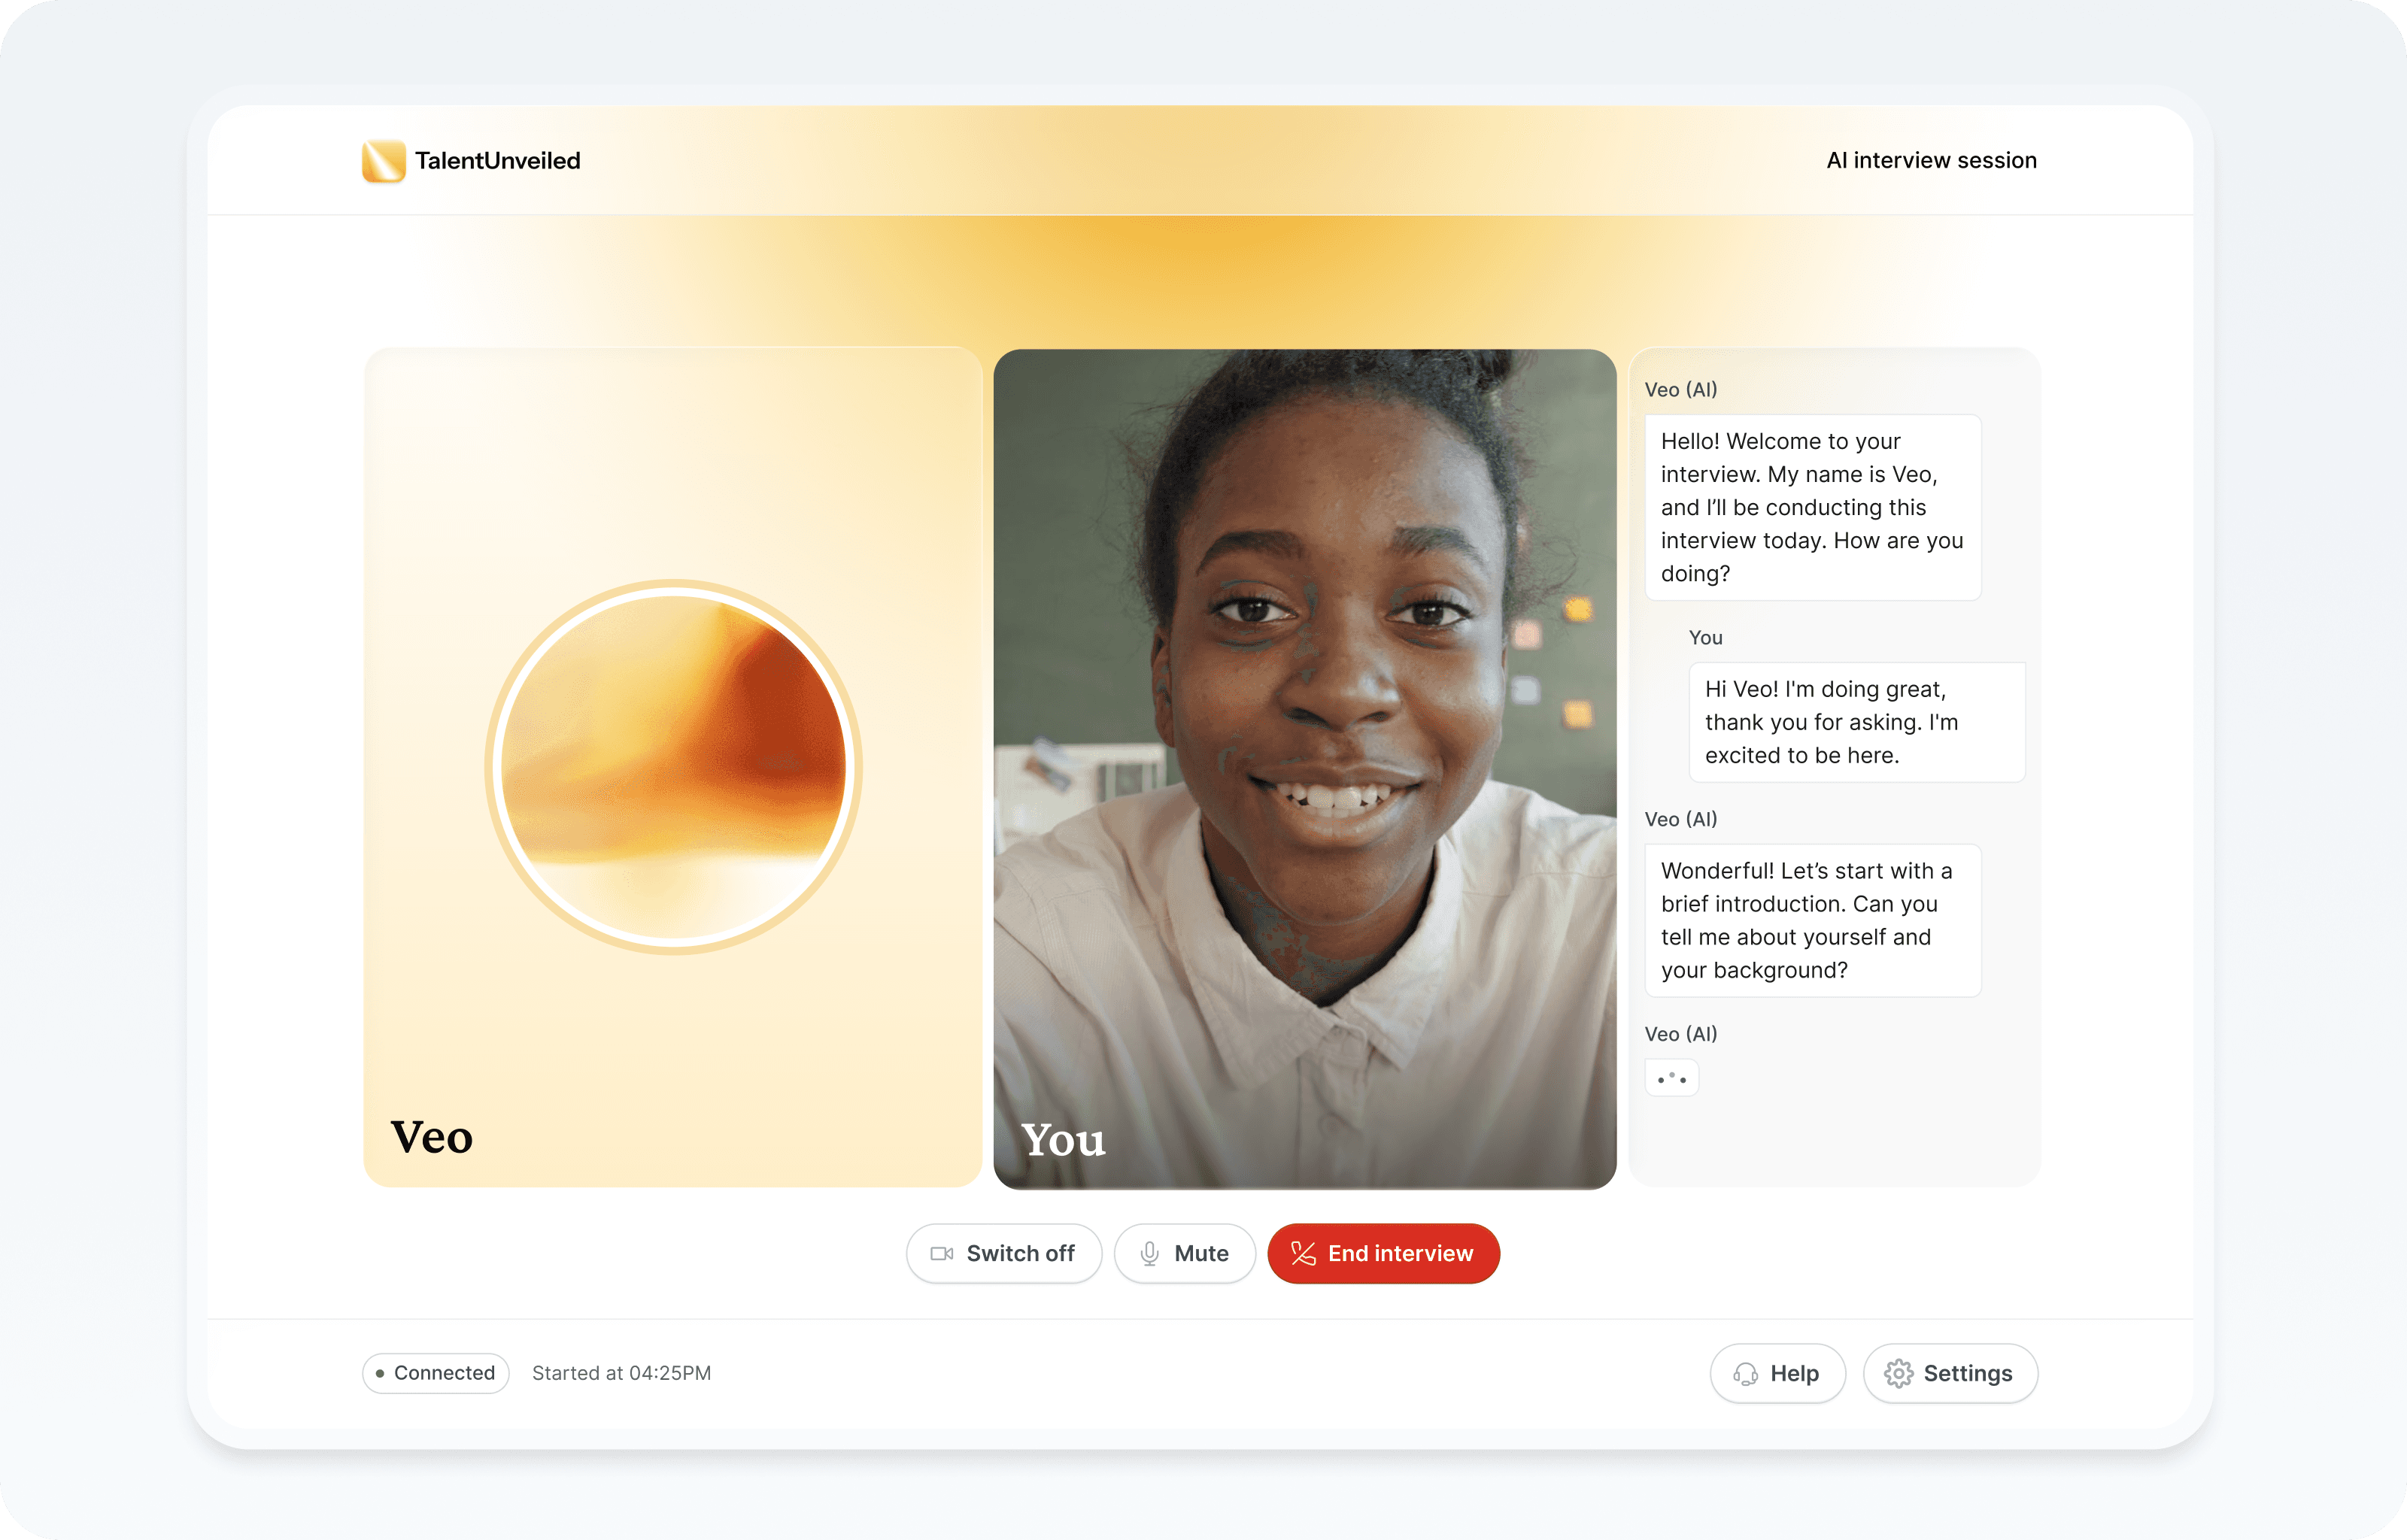The height and width of the screenshot is (1540, 2407).
Task: Click the camera icon in Switch off
Action: click(941, 1253)
